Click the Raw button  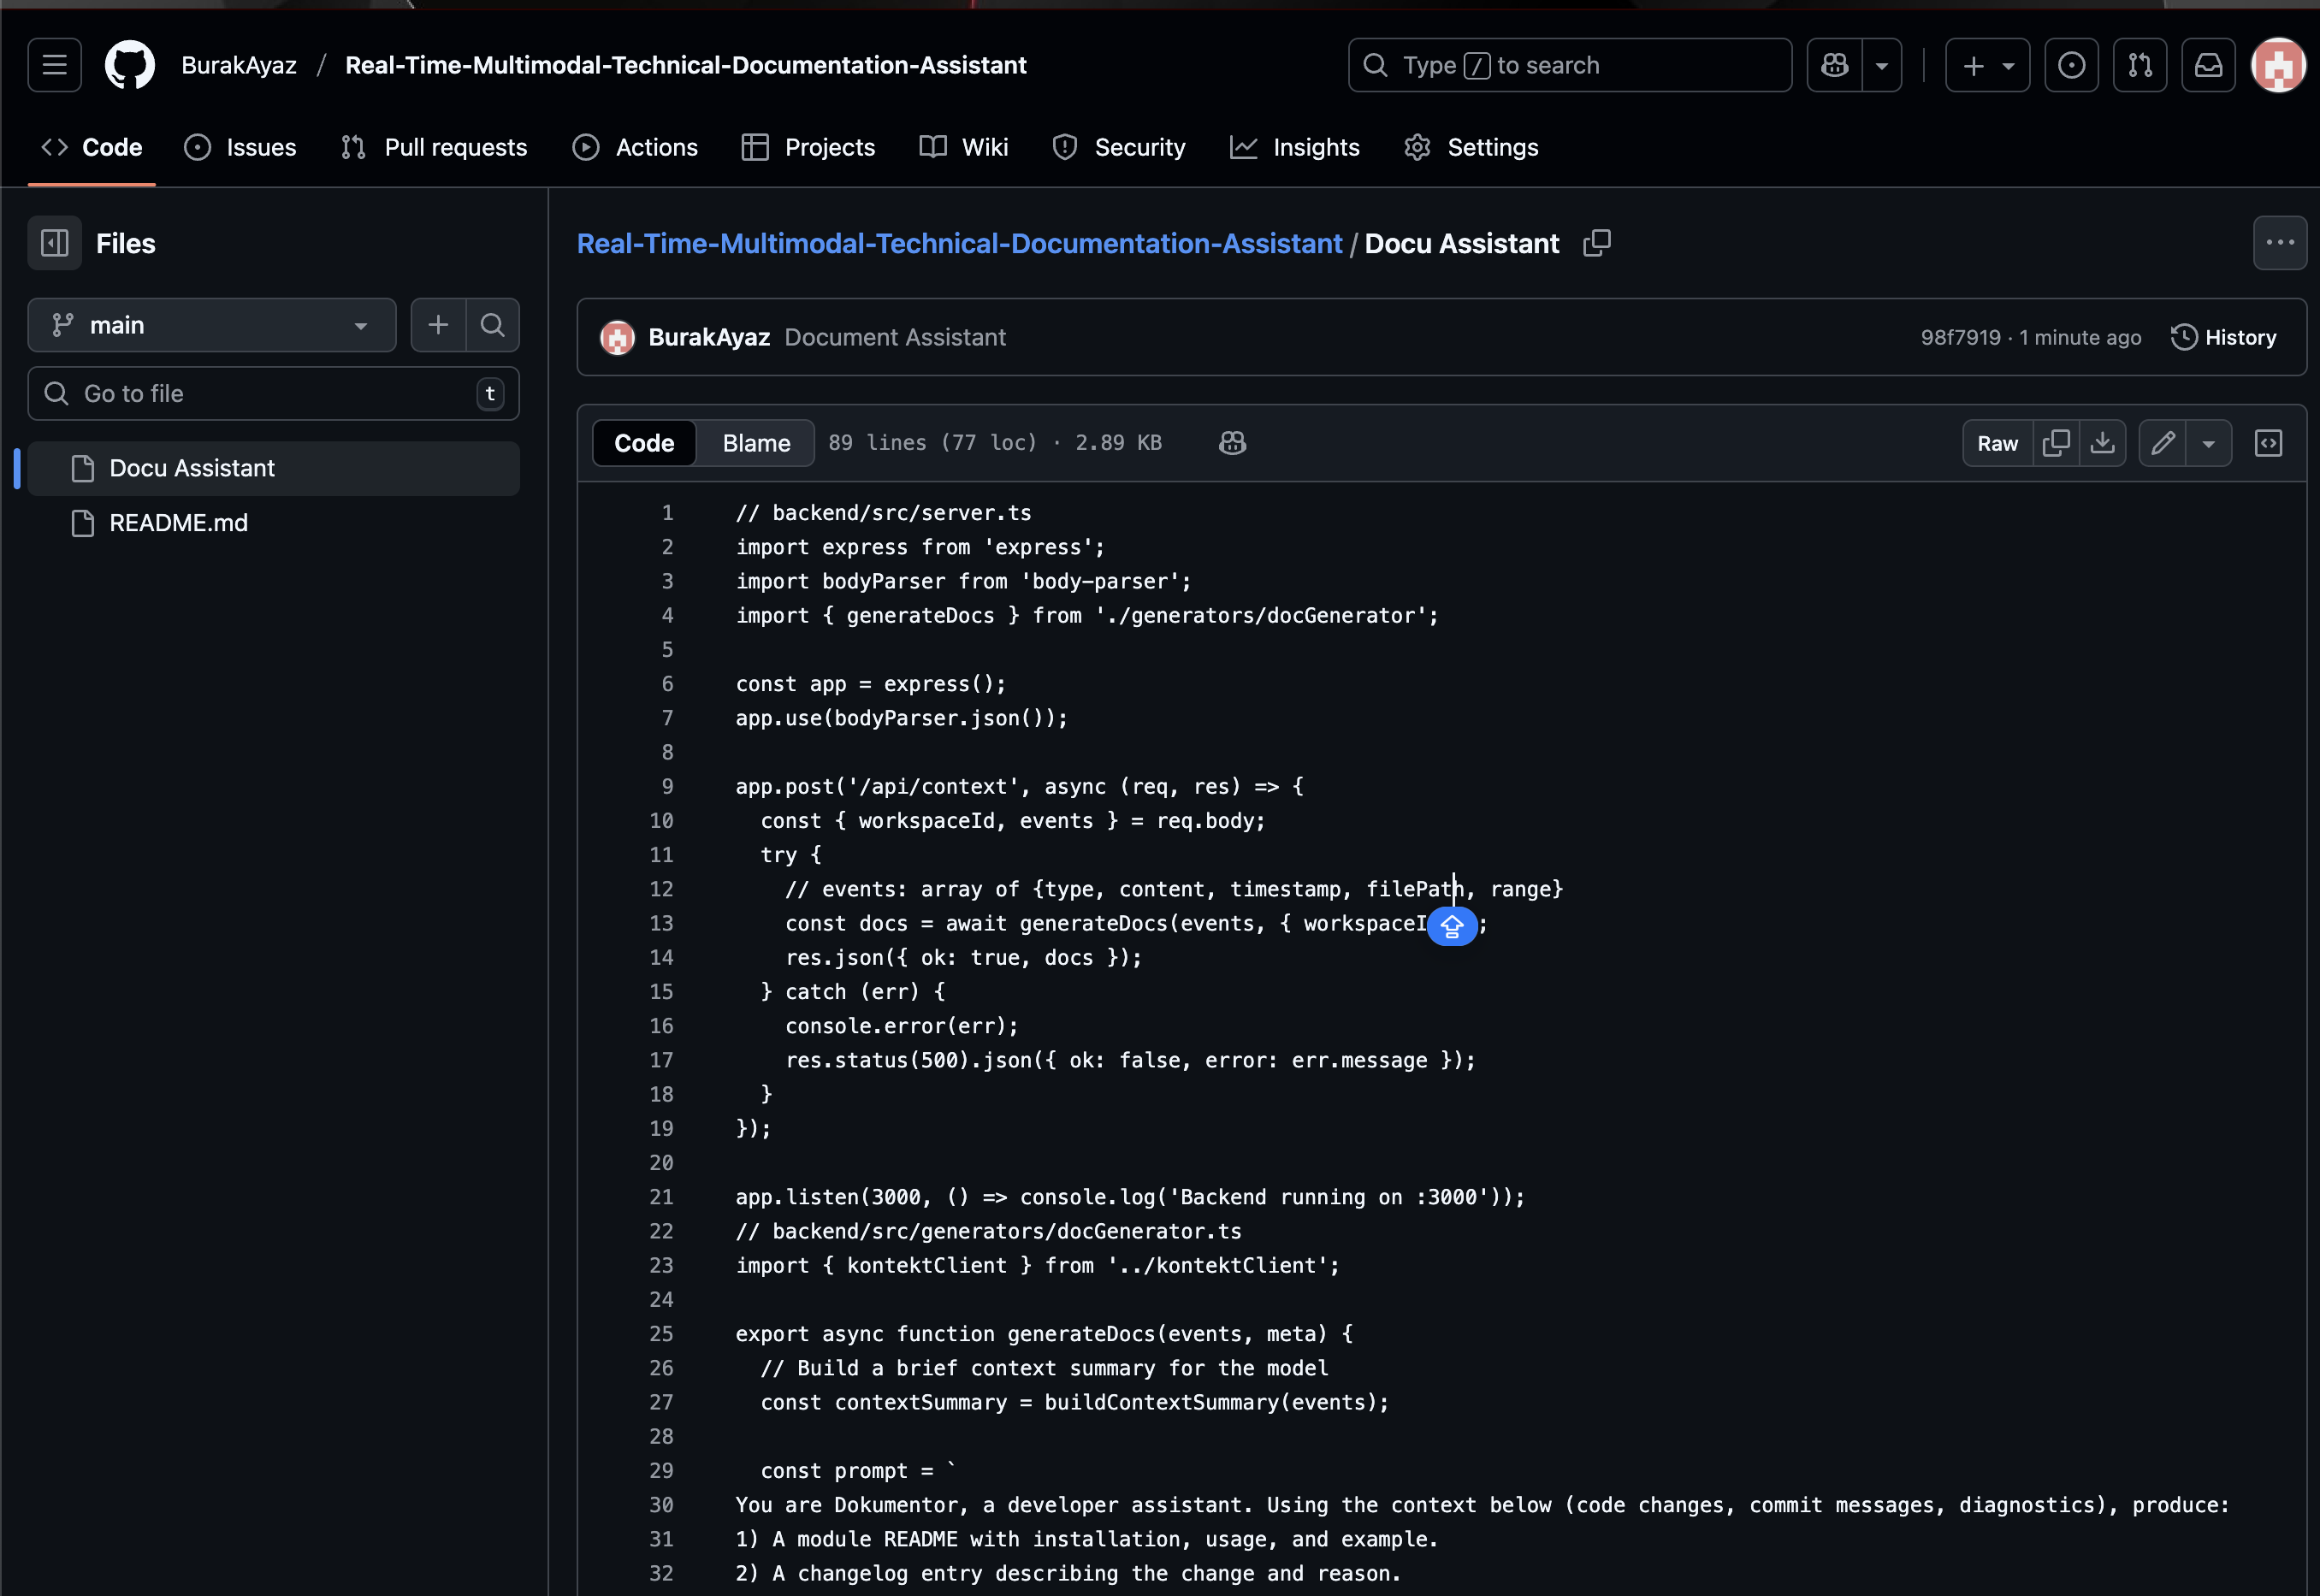(1997, 443)
